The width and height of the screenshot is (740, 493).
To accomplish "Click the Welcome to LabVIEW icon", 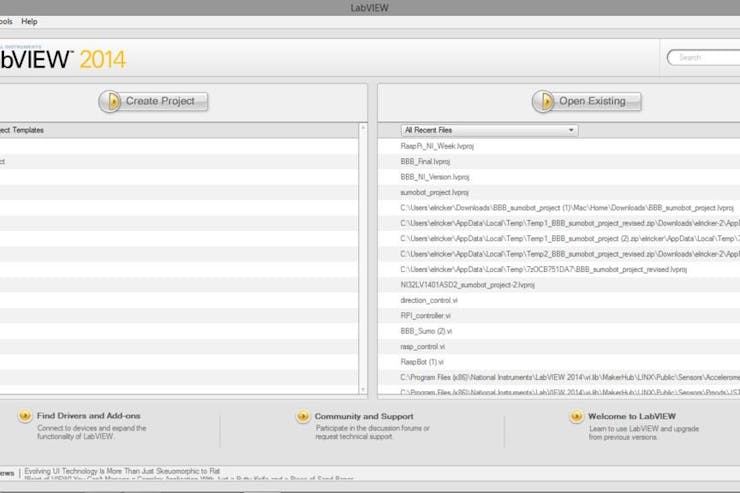I will [x=576, y=417].
